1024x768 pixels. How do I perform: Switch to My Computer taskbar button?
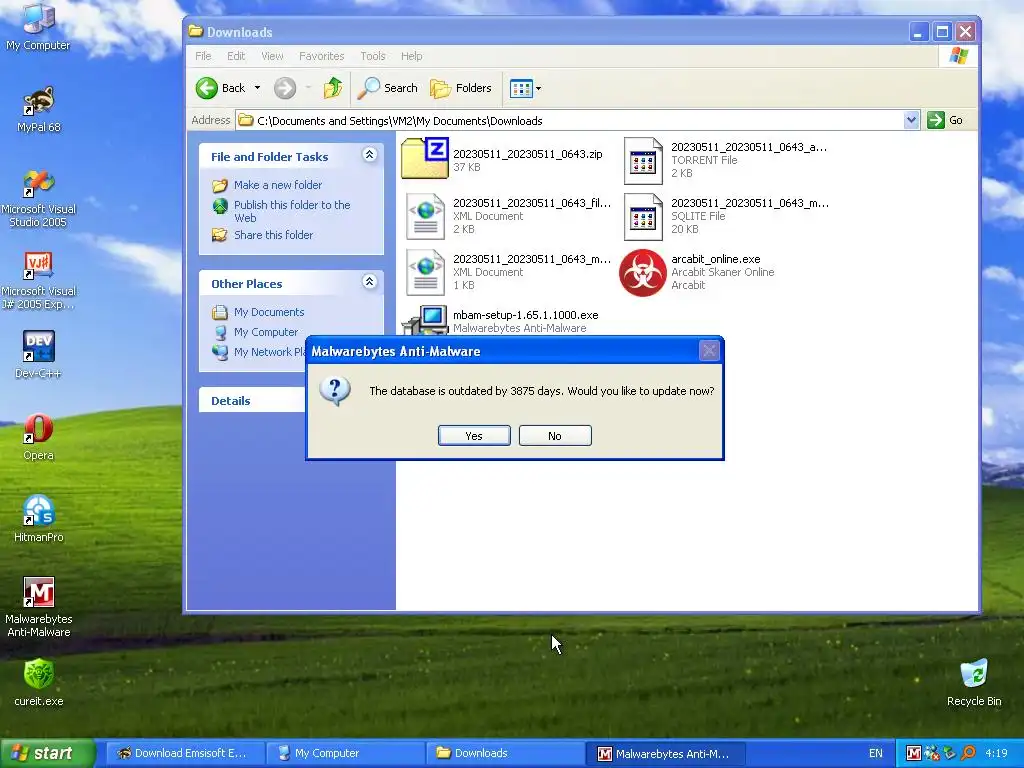tap(346, 753)
